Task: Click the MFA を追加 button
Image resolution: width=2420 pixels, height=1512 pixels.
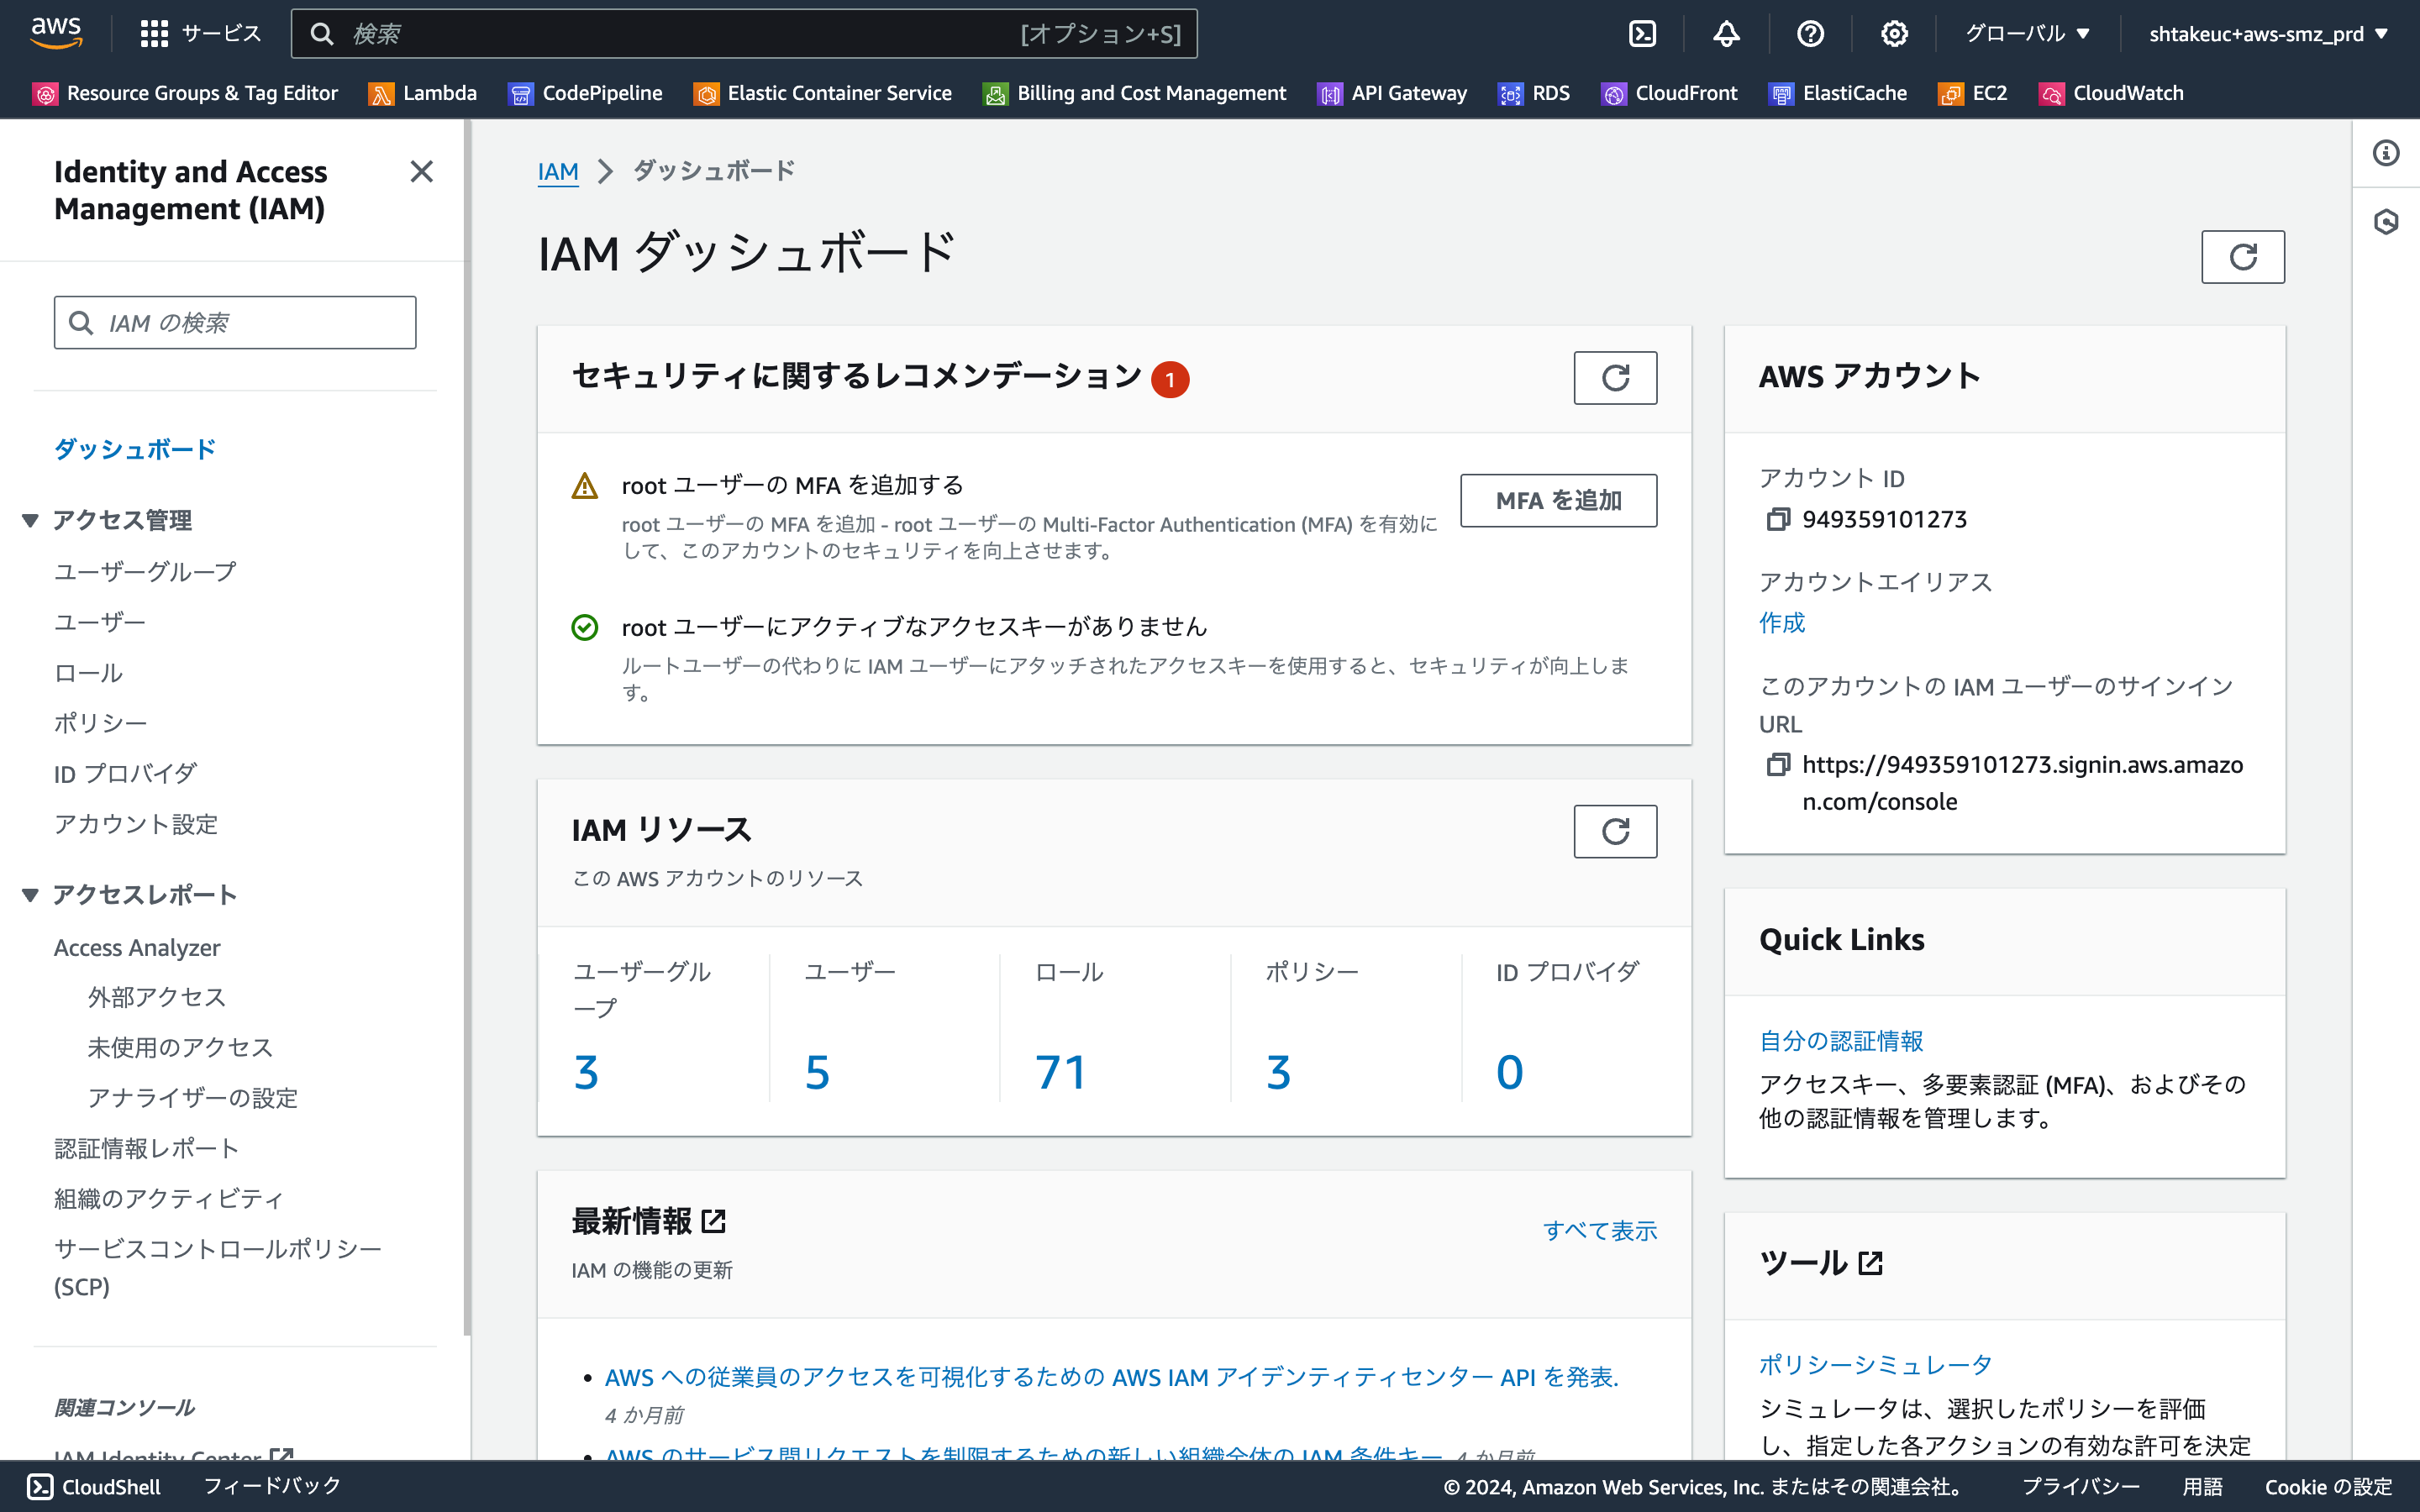Action: coord(1558,500)
